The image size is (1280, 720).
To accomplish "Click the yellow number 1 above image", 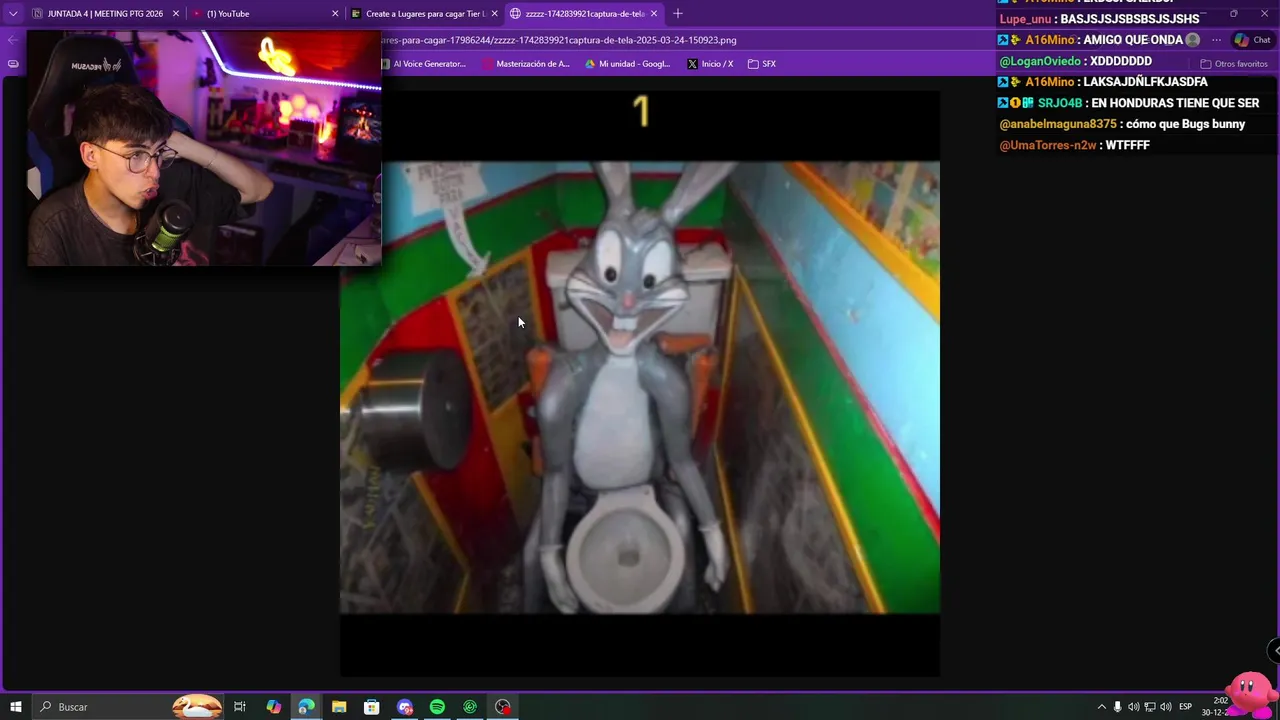I will (x=641, y=111).
